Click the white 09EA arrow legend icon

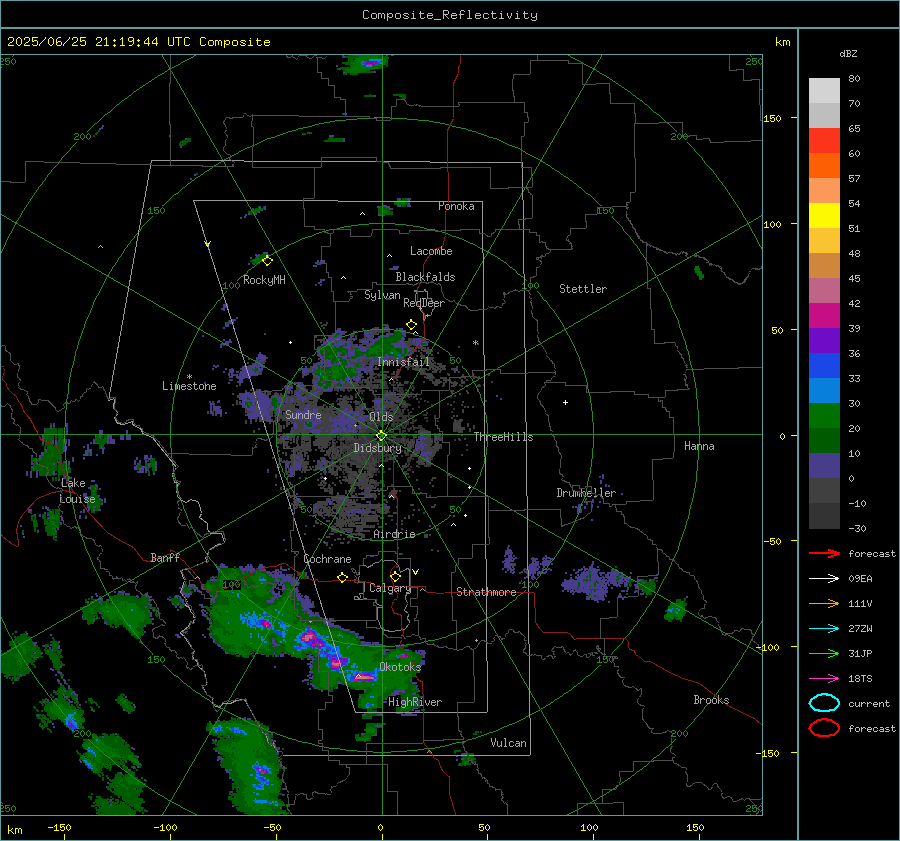pyautogui.click(x=824, y=579)
